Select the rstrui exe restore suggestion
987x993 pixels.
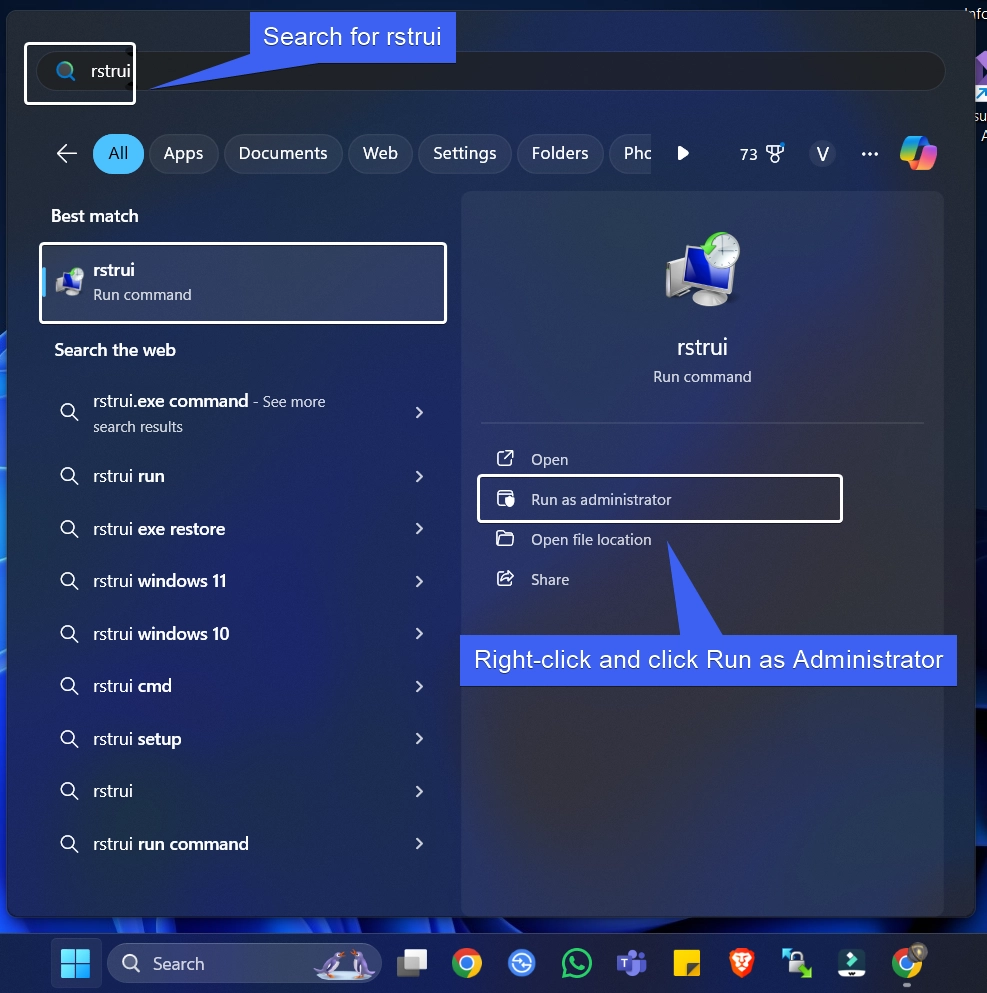(159, 529)
